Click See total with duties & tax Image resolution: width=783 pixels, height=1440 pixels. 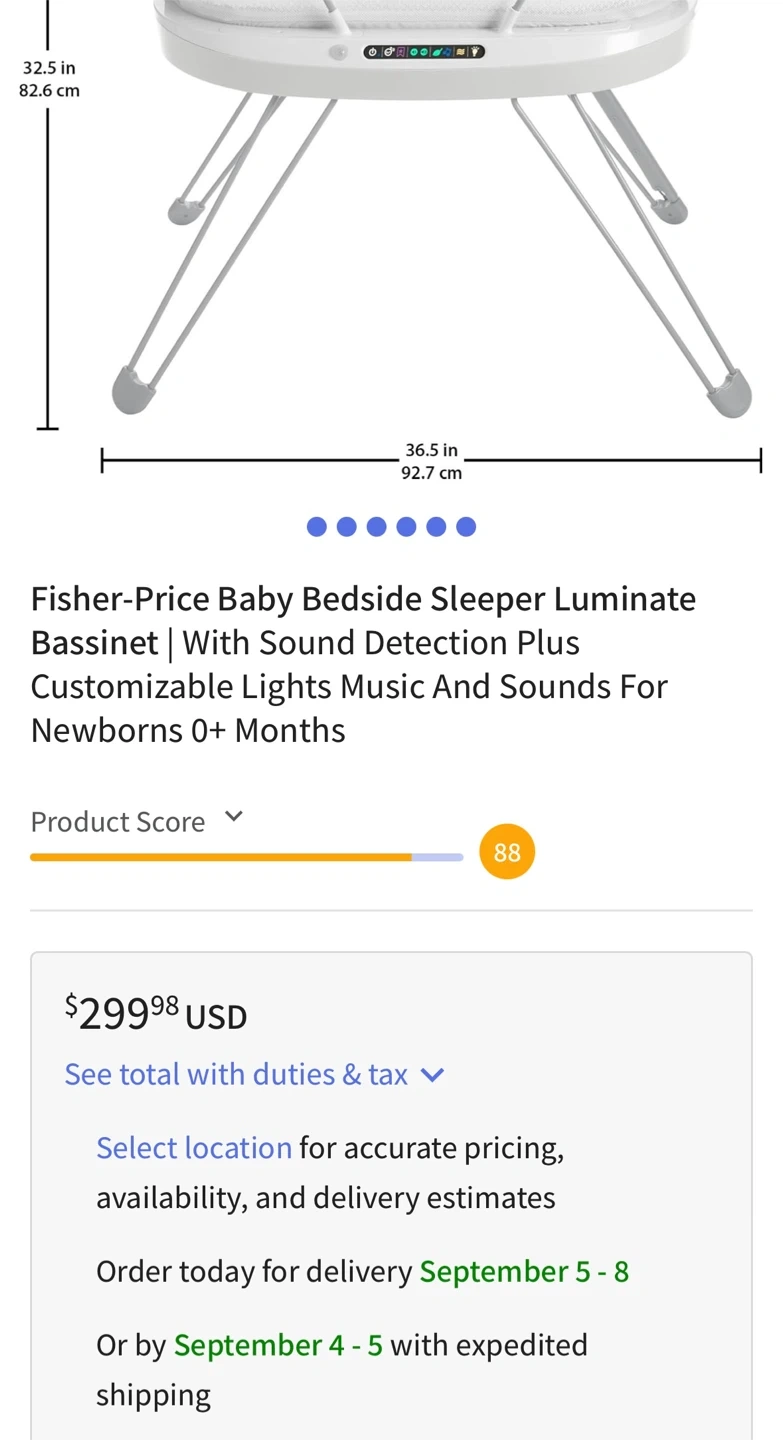click(236, 1074)
